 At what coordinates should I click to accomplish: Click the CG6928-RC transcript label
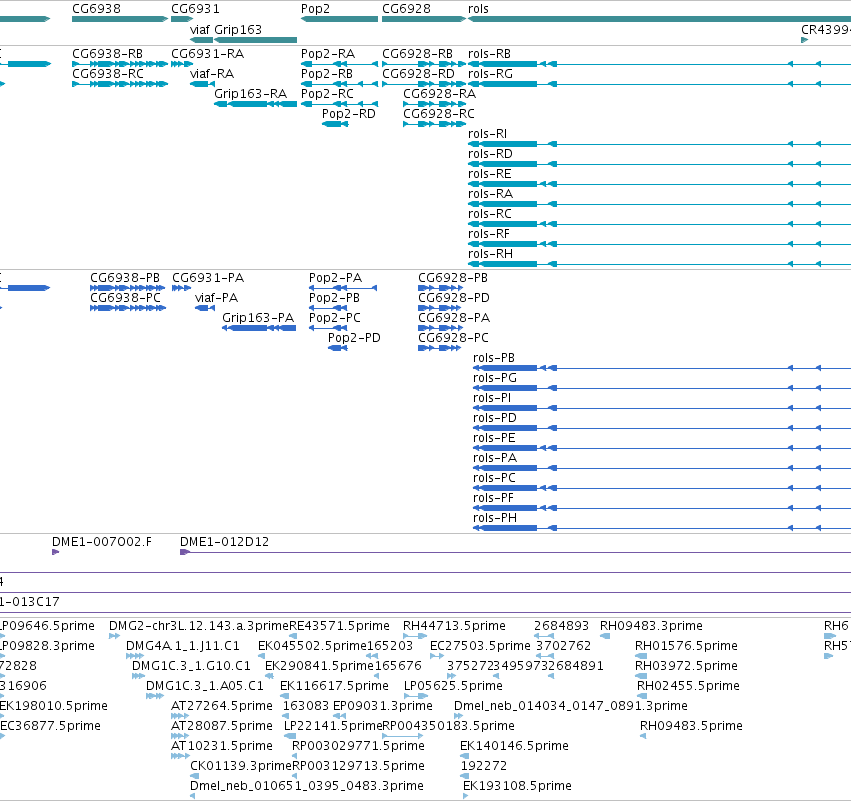pos(439,114)
